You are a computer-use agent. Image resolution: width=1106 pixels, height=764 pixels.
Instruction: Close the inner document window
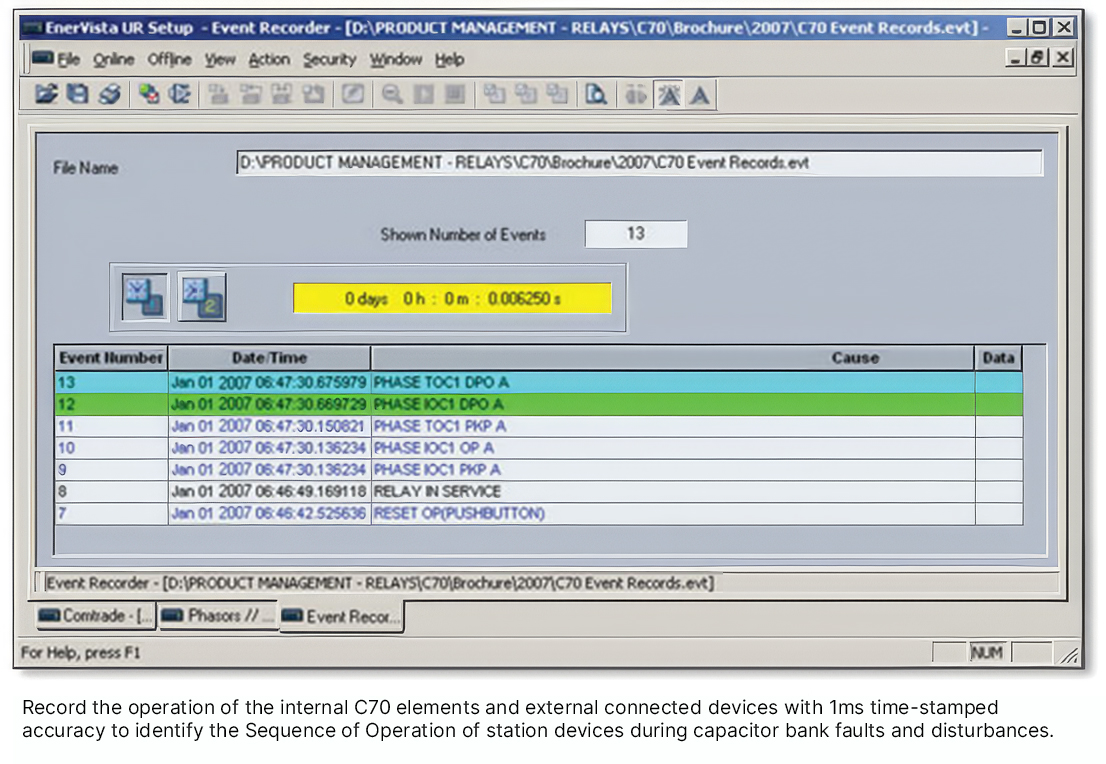[x=1063, y=58]
